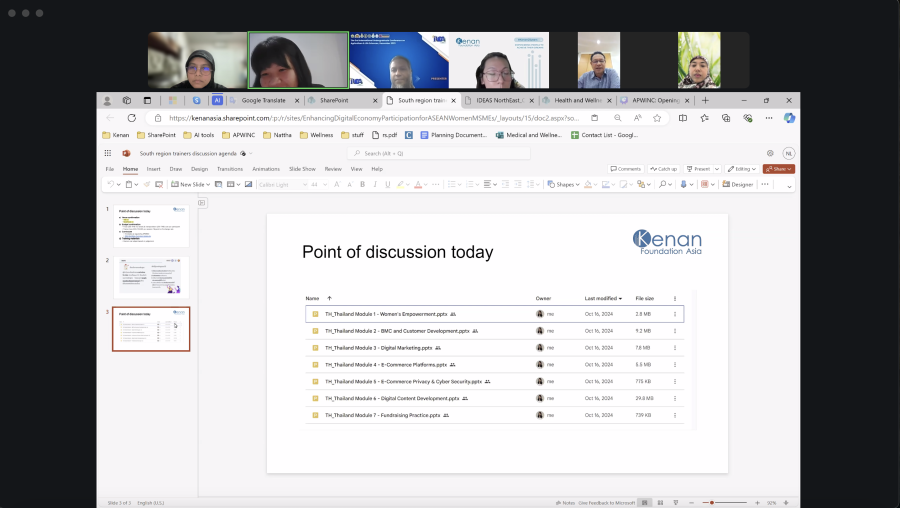The height and width of the screenshot is (508, 900).
Task: Fit slide to window icon
Action: (x=786, y=502)
